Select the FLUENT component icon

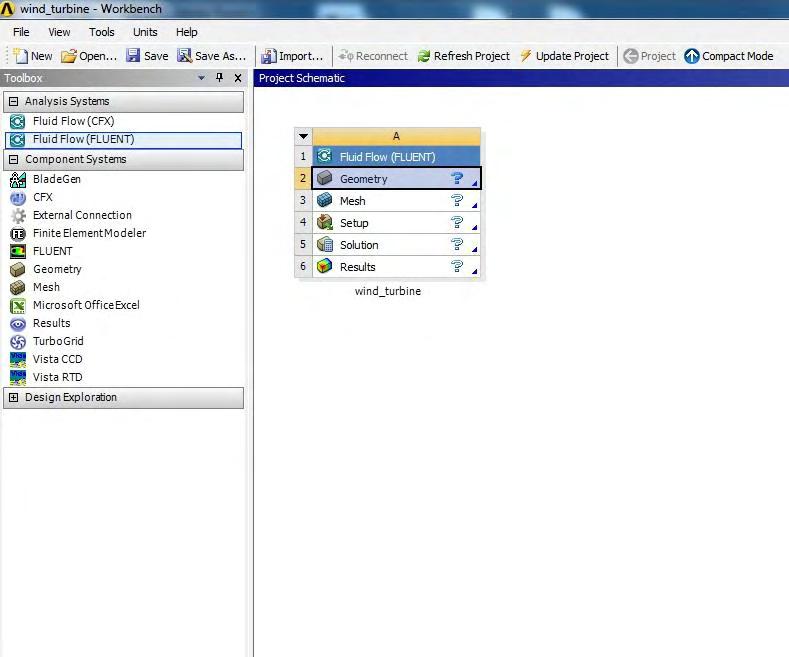click(18, 252)
